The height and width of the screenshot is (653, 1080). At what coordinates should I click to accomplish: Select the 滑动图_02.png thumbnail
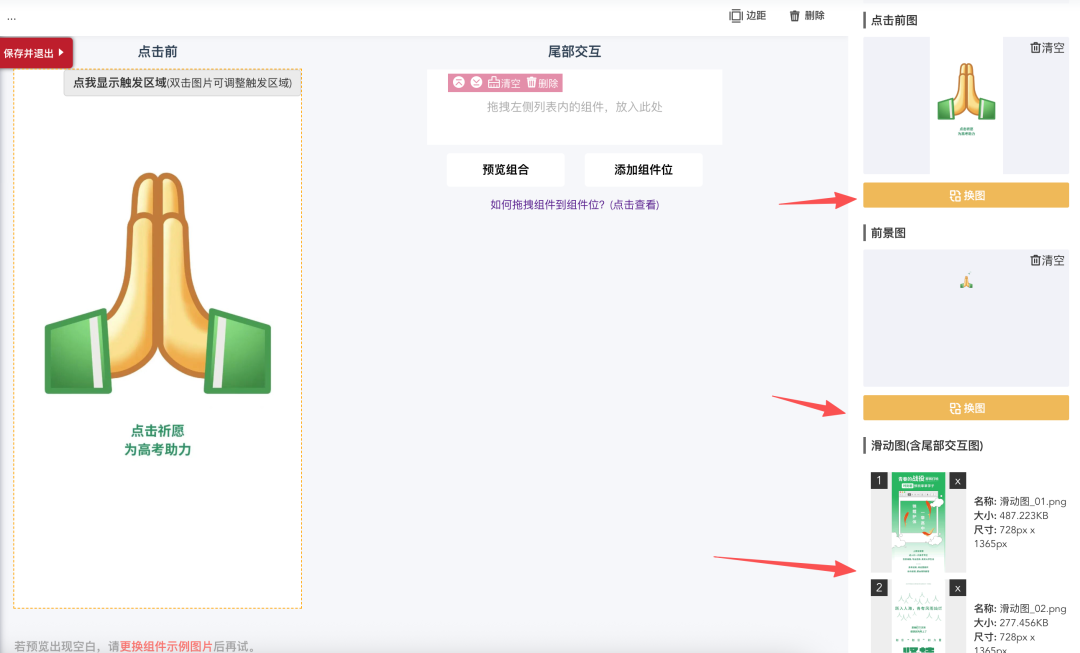click(918, 616)
